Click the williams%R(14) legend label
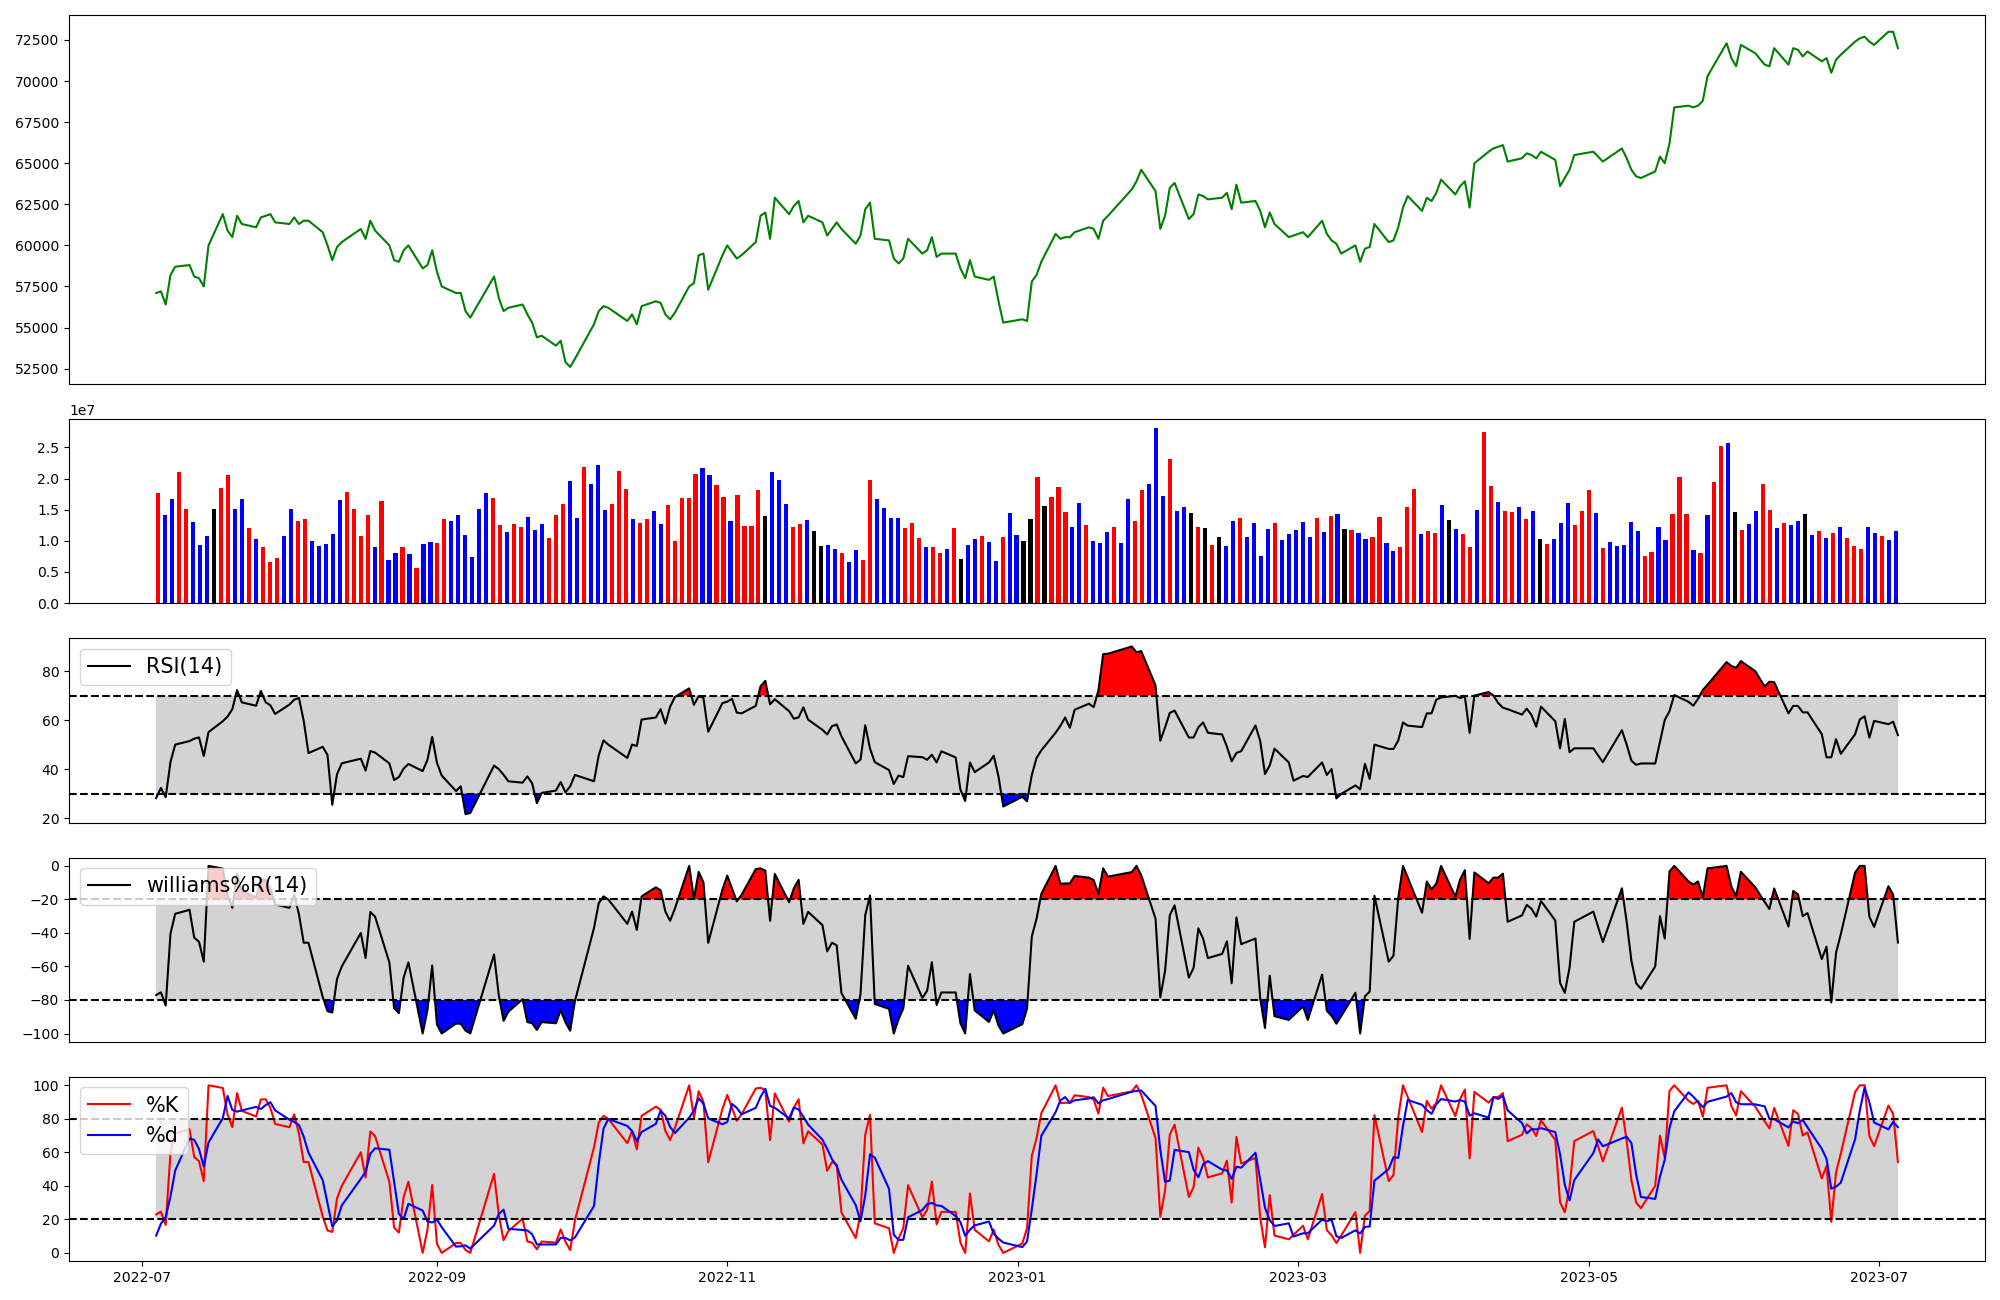The height and width of the screenshot is (1300, 2000). (x=226, y=885)
